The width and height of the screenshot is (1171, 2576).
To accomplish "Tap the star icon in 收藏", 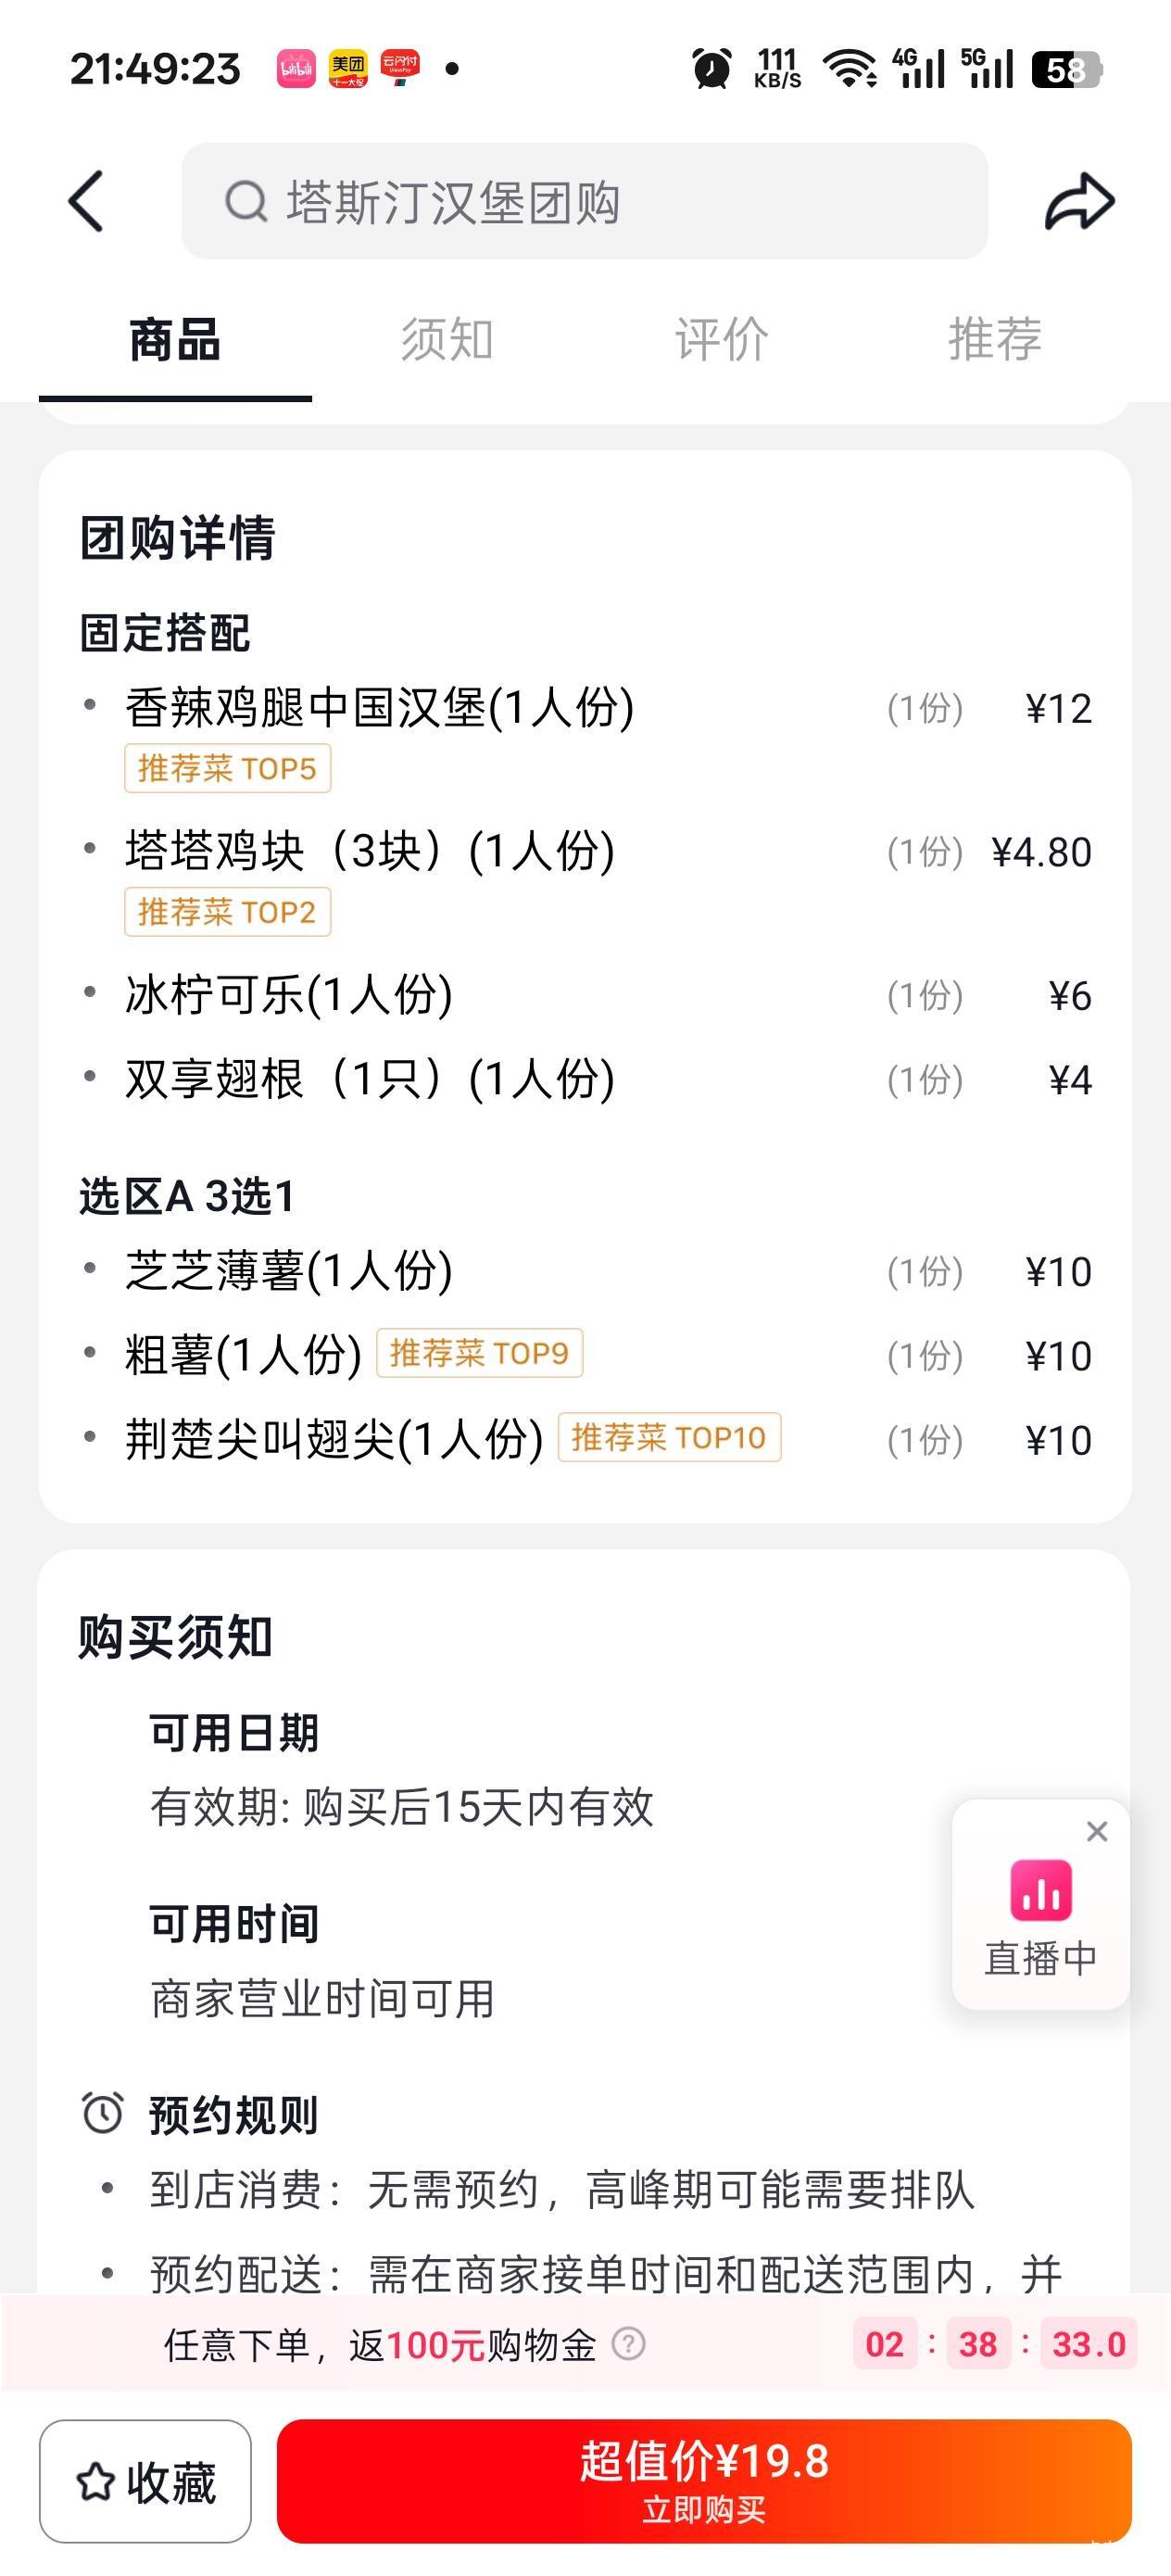I will click(96, 2482).
